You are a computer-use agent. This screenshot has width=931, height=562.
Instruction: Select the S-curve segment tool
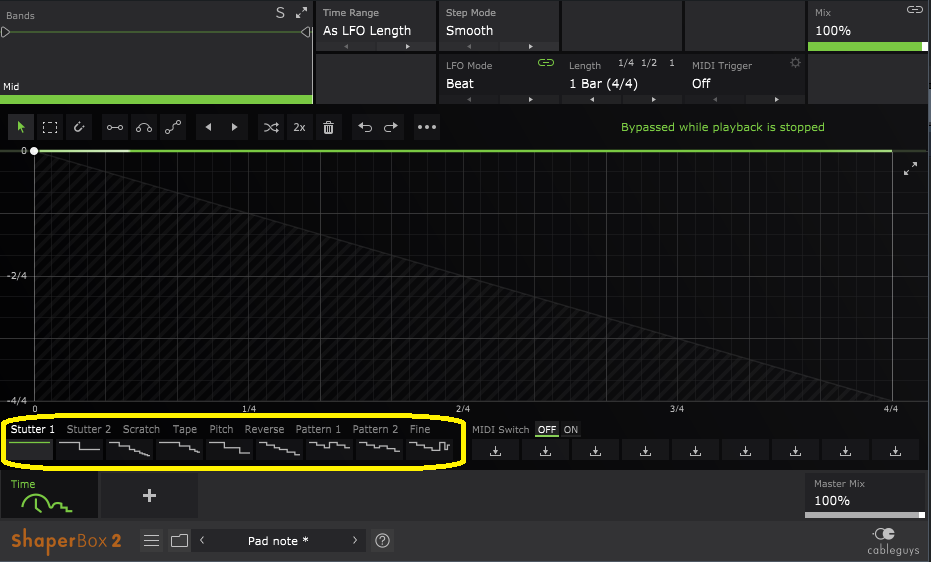click(173, 127)
